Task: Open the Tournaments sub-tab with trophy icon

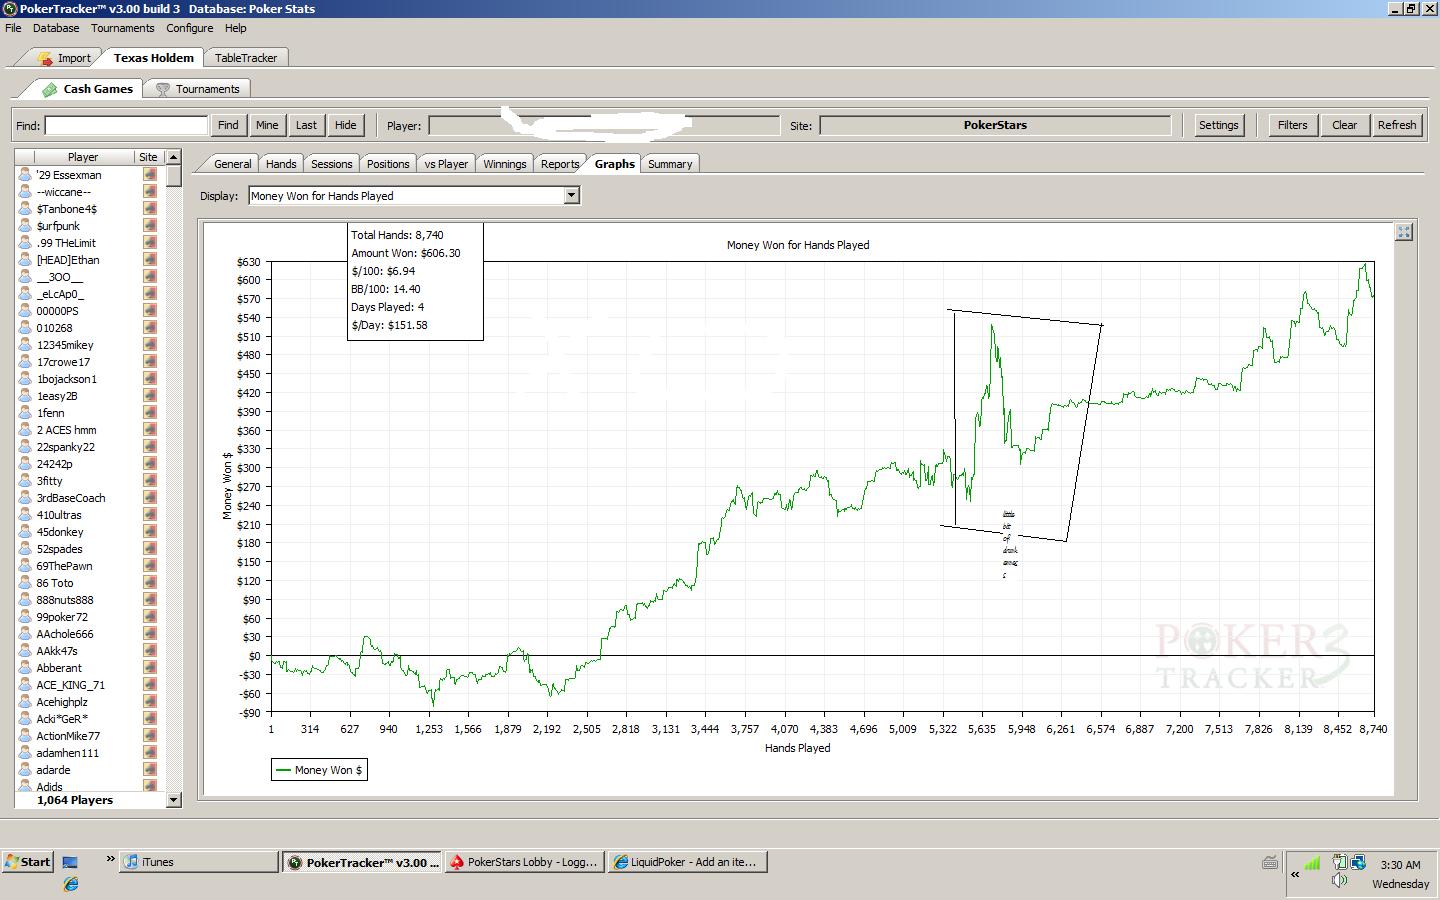Action: click(x=197, y=89)
